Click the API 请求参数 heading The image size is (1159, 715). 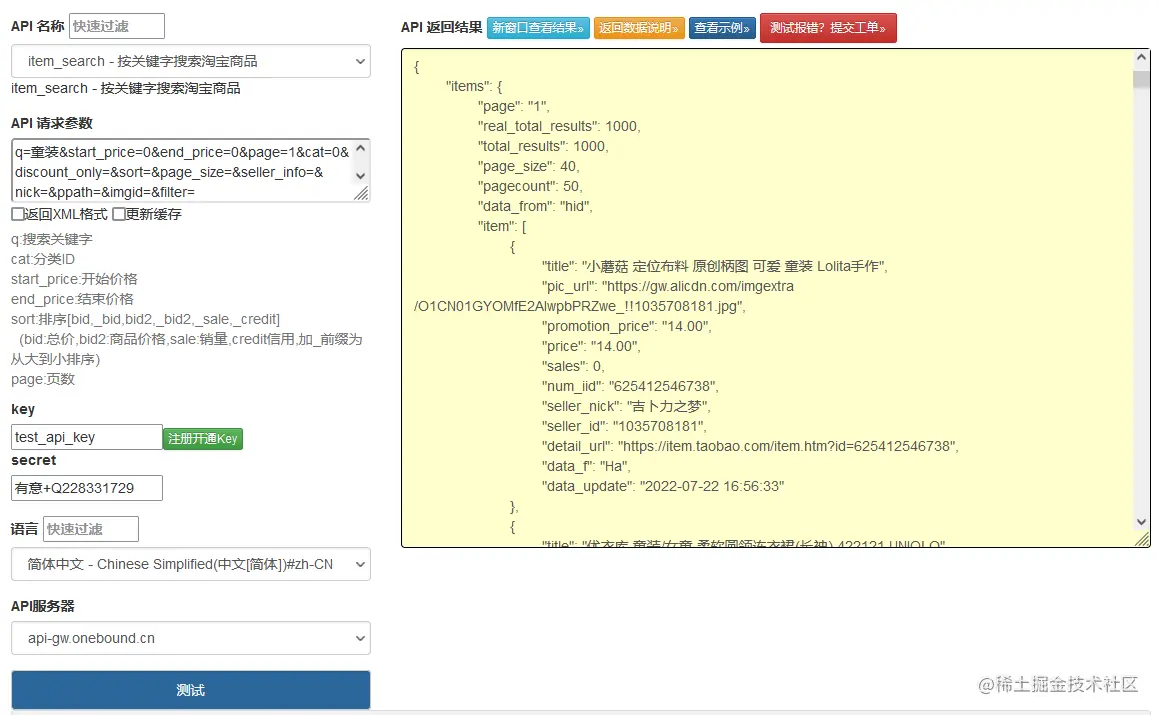pos(52,123)
